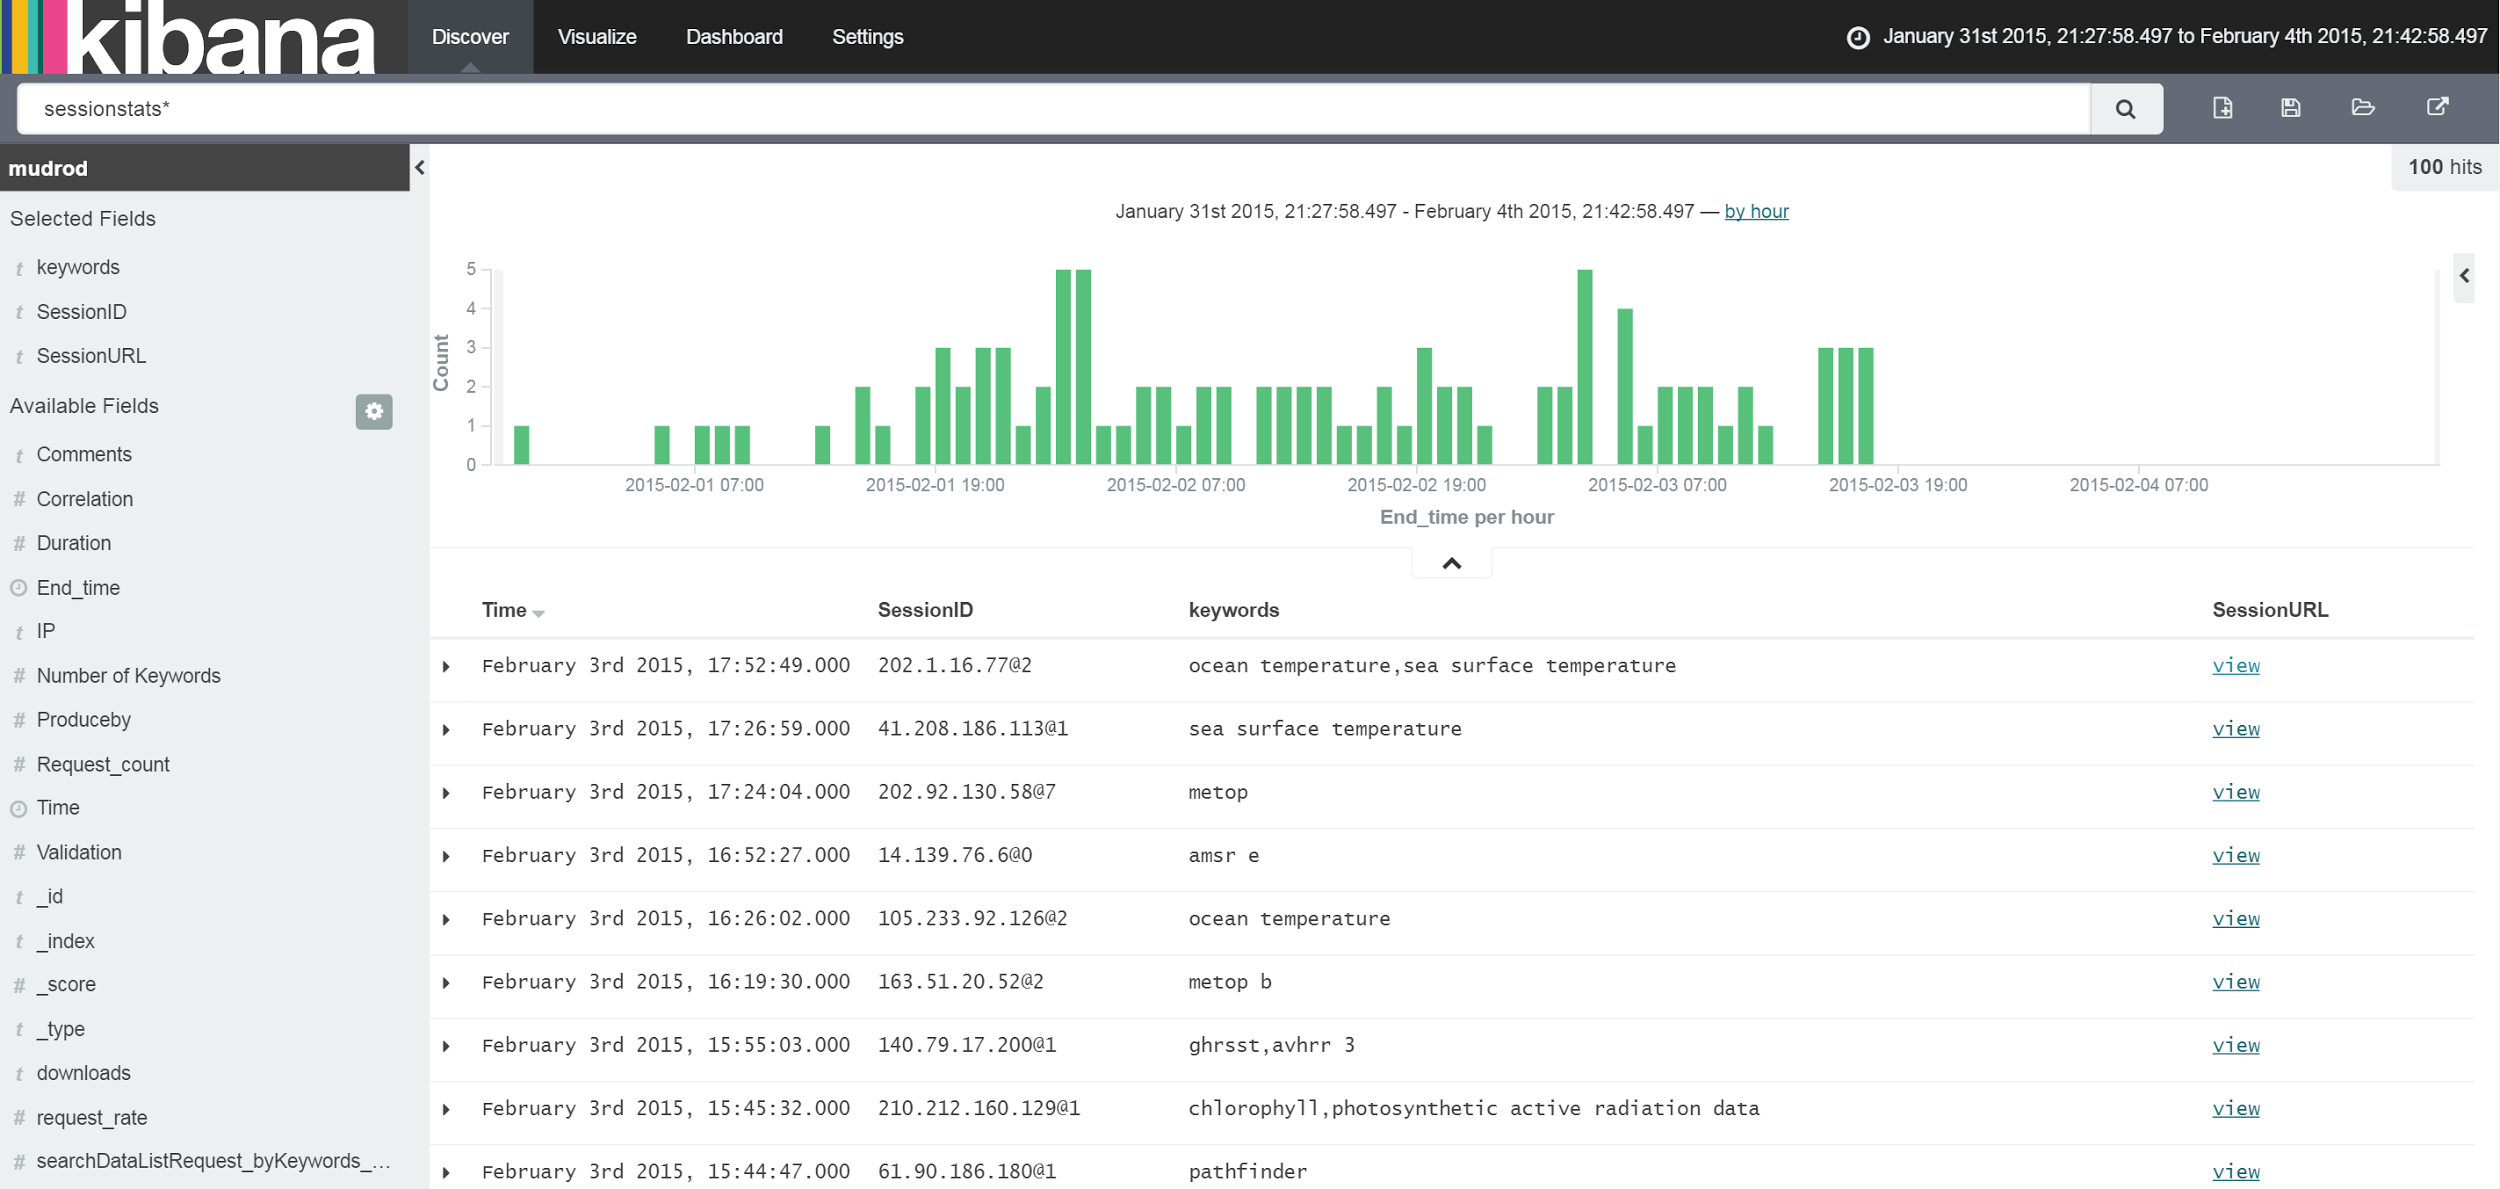The height and width of the screenshot is (1189, 2500).
Task: Click the downloads field
Action: tap(84, 1073)
